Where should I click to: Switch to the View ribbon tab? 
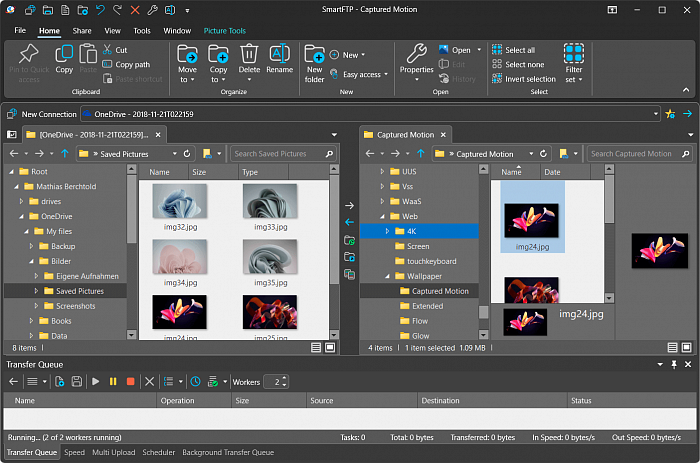pos(112,30)
